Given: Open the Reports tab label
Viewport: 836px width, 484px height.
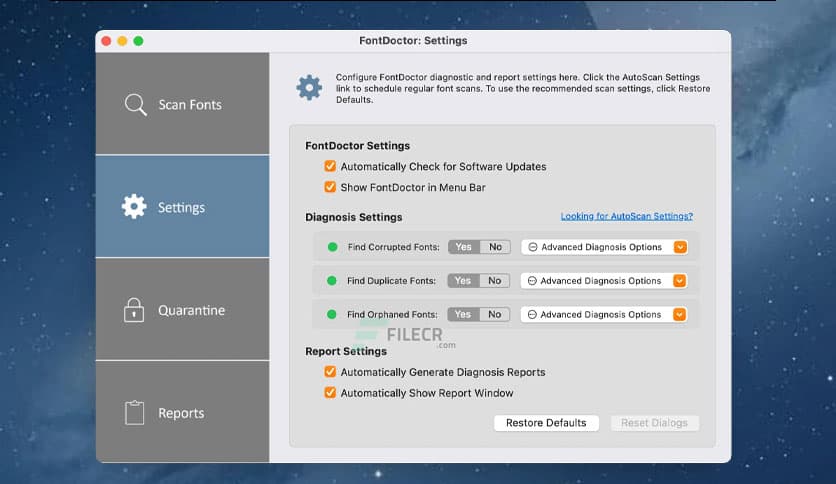Looking at the screenshot, I should 181,413.
